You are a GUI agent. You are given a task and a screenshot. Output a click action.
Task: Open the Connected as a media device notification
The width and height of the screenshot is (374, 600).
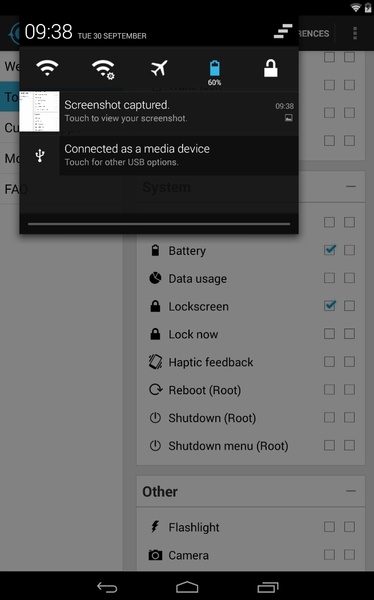pos(159,155)
